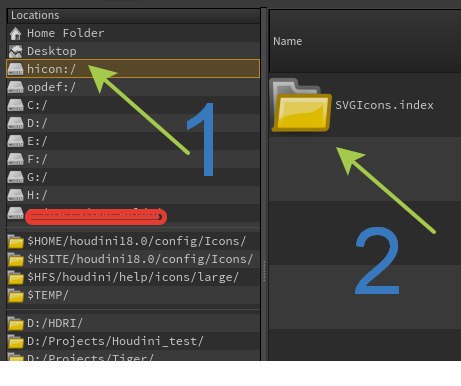
Task: Click the $HOME config Icons folder icon
Action: click(15, 241)
